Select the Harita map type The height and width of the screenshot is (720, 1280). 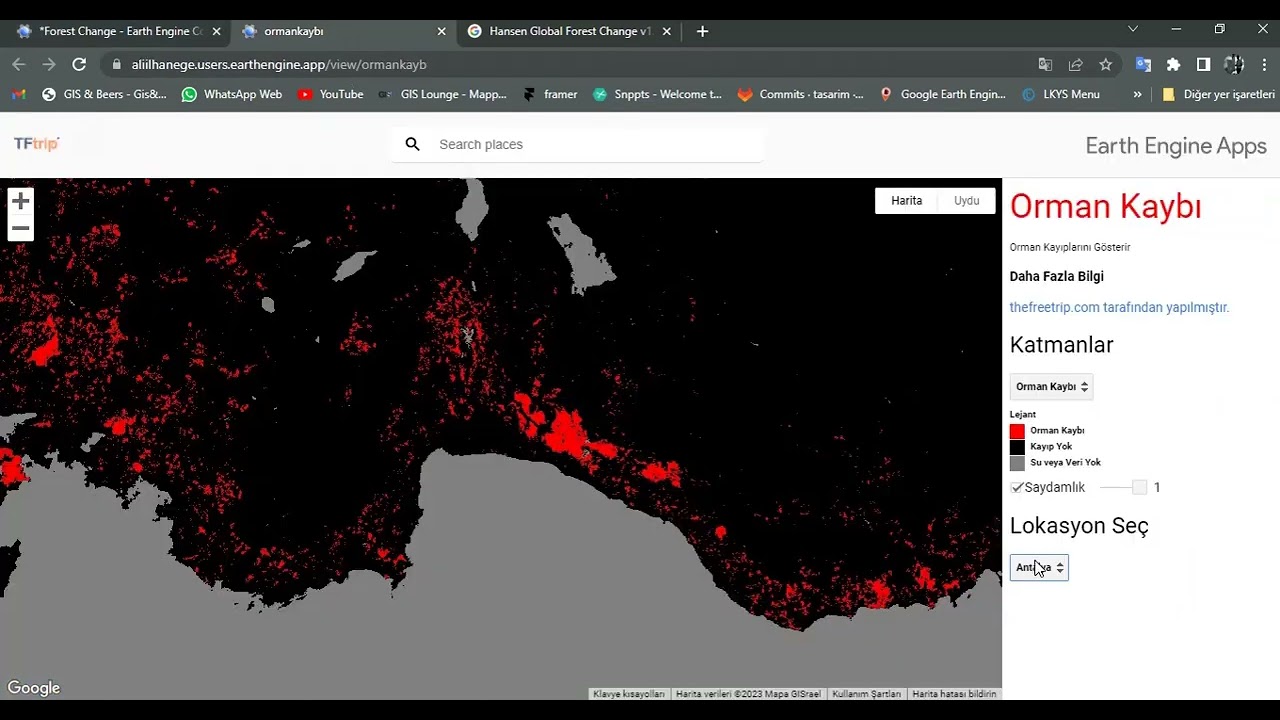907,201
